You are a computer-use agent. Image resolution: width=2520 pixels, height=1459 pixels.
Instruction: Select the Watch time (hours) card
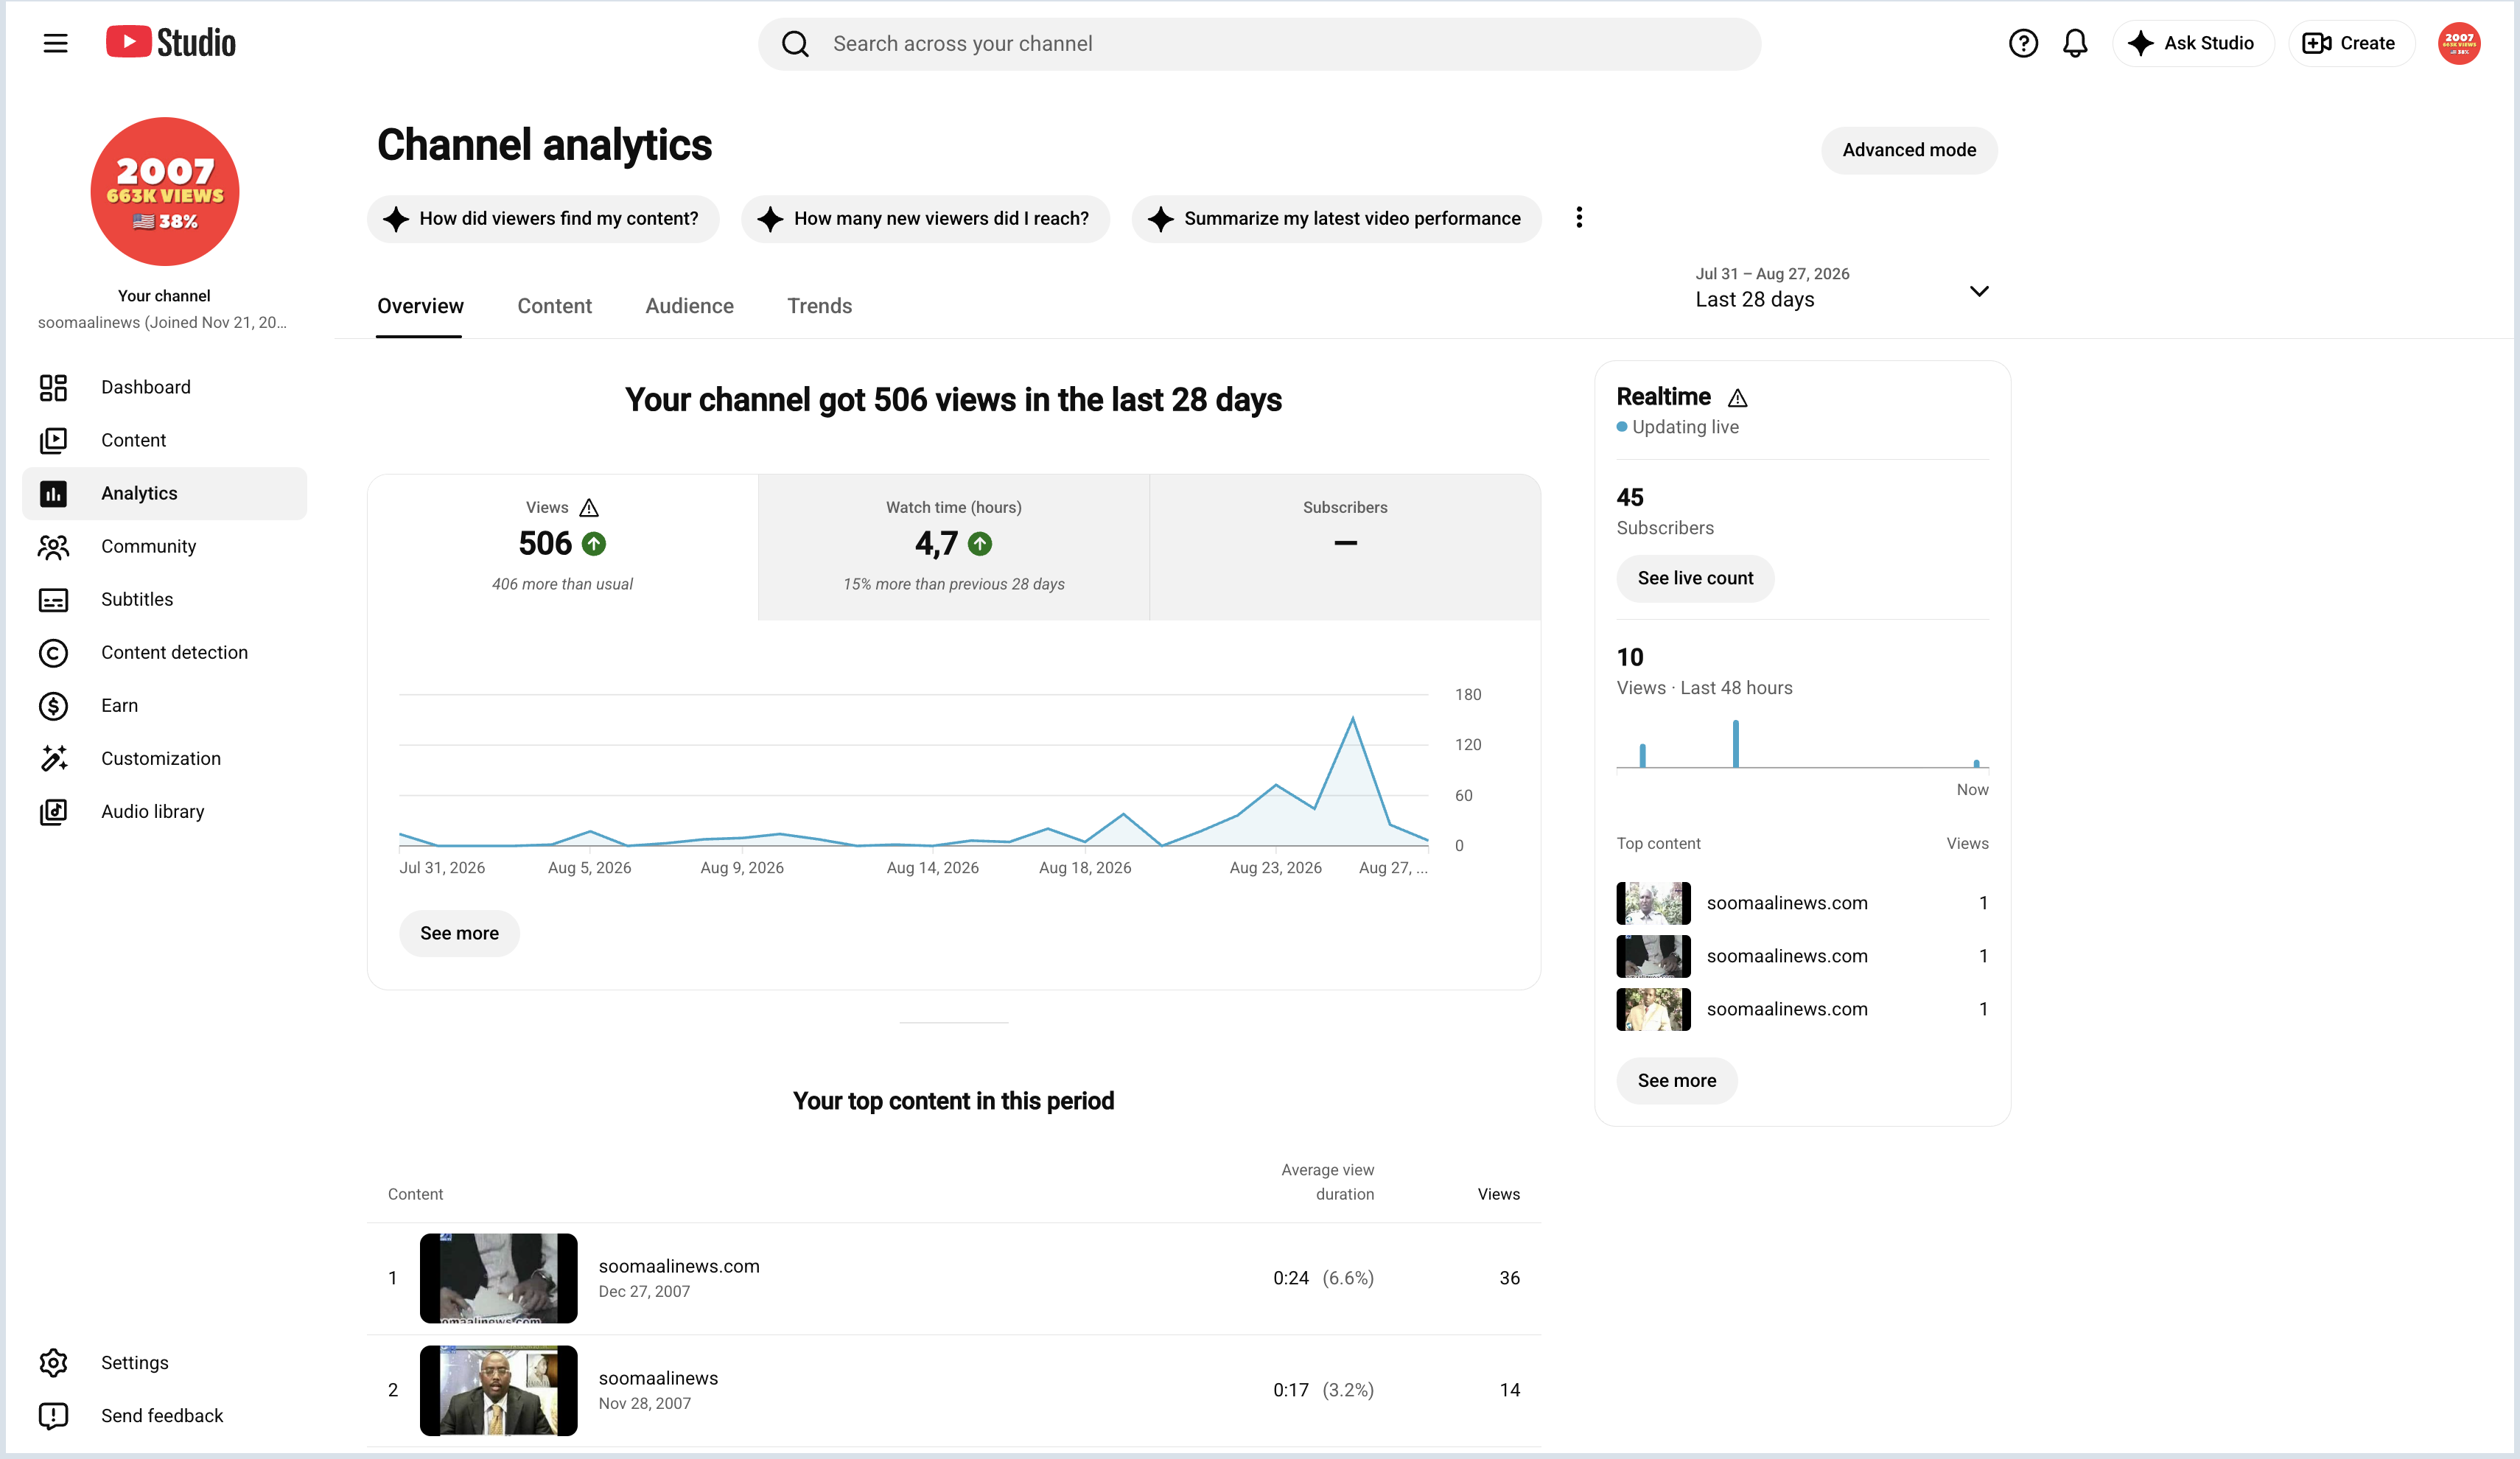(x=953, y=547)
